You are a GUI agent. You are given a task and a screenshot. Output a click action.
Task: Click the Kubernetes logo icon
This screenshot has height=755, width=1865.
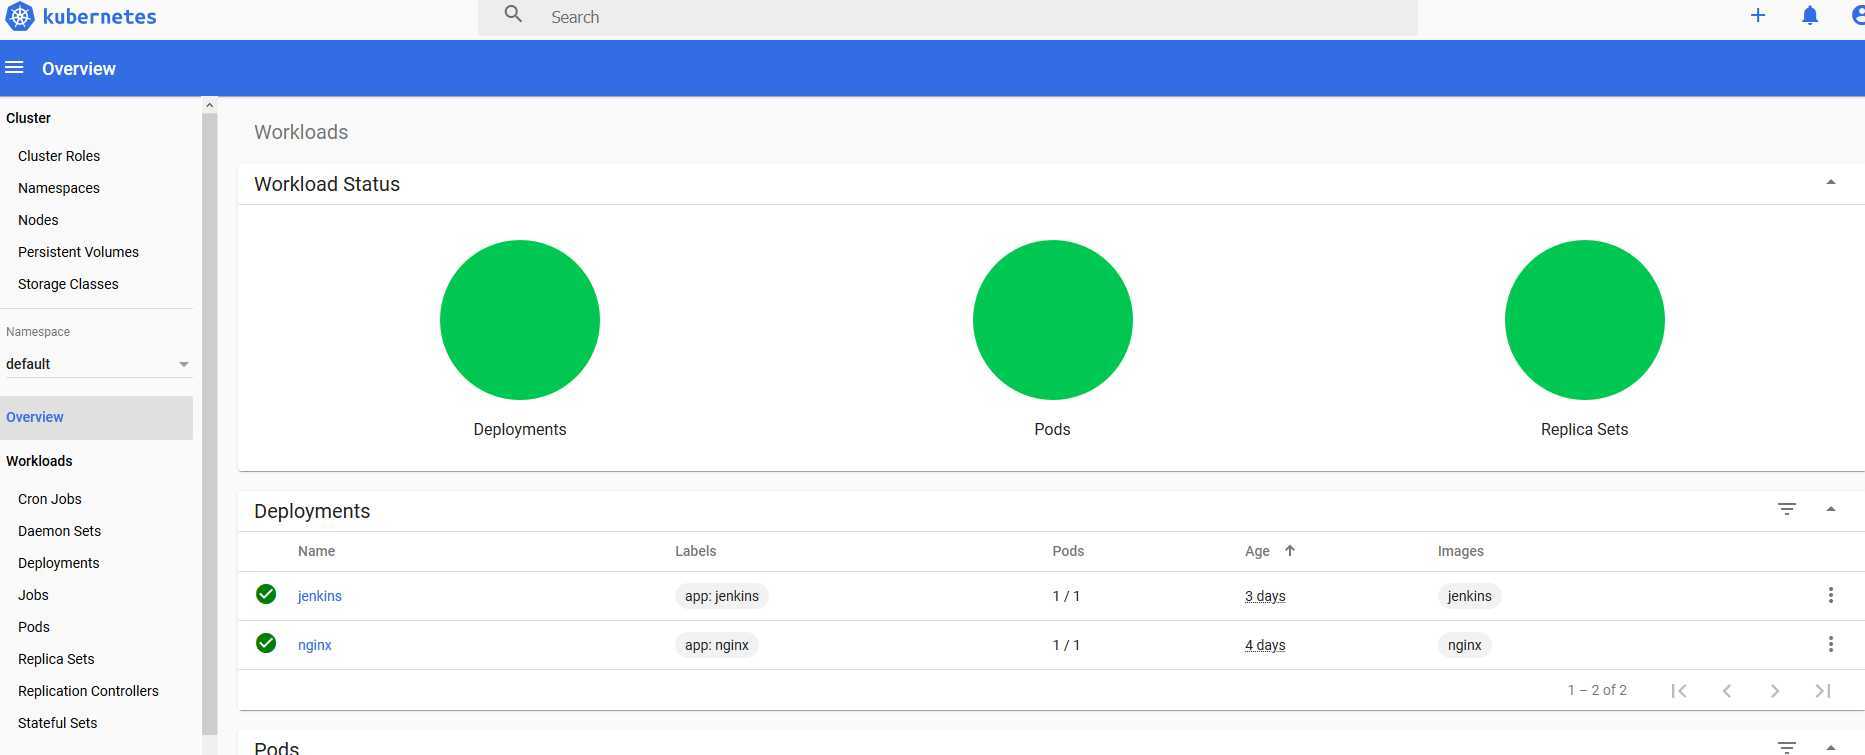[x=20, y=17]
